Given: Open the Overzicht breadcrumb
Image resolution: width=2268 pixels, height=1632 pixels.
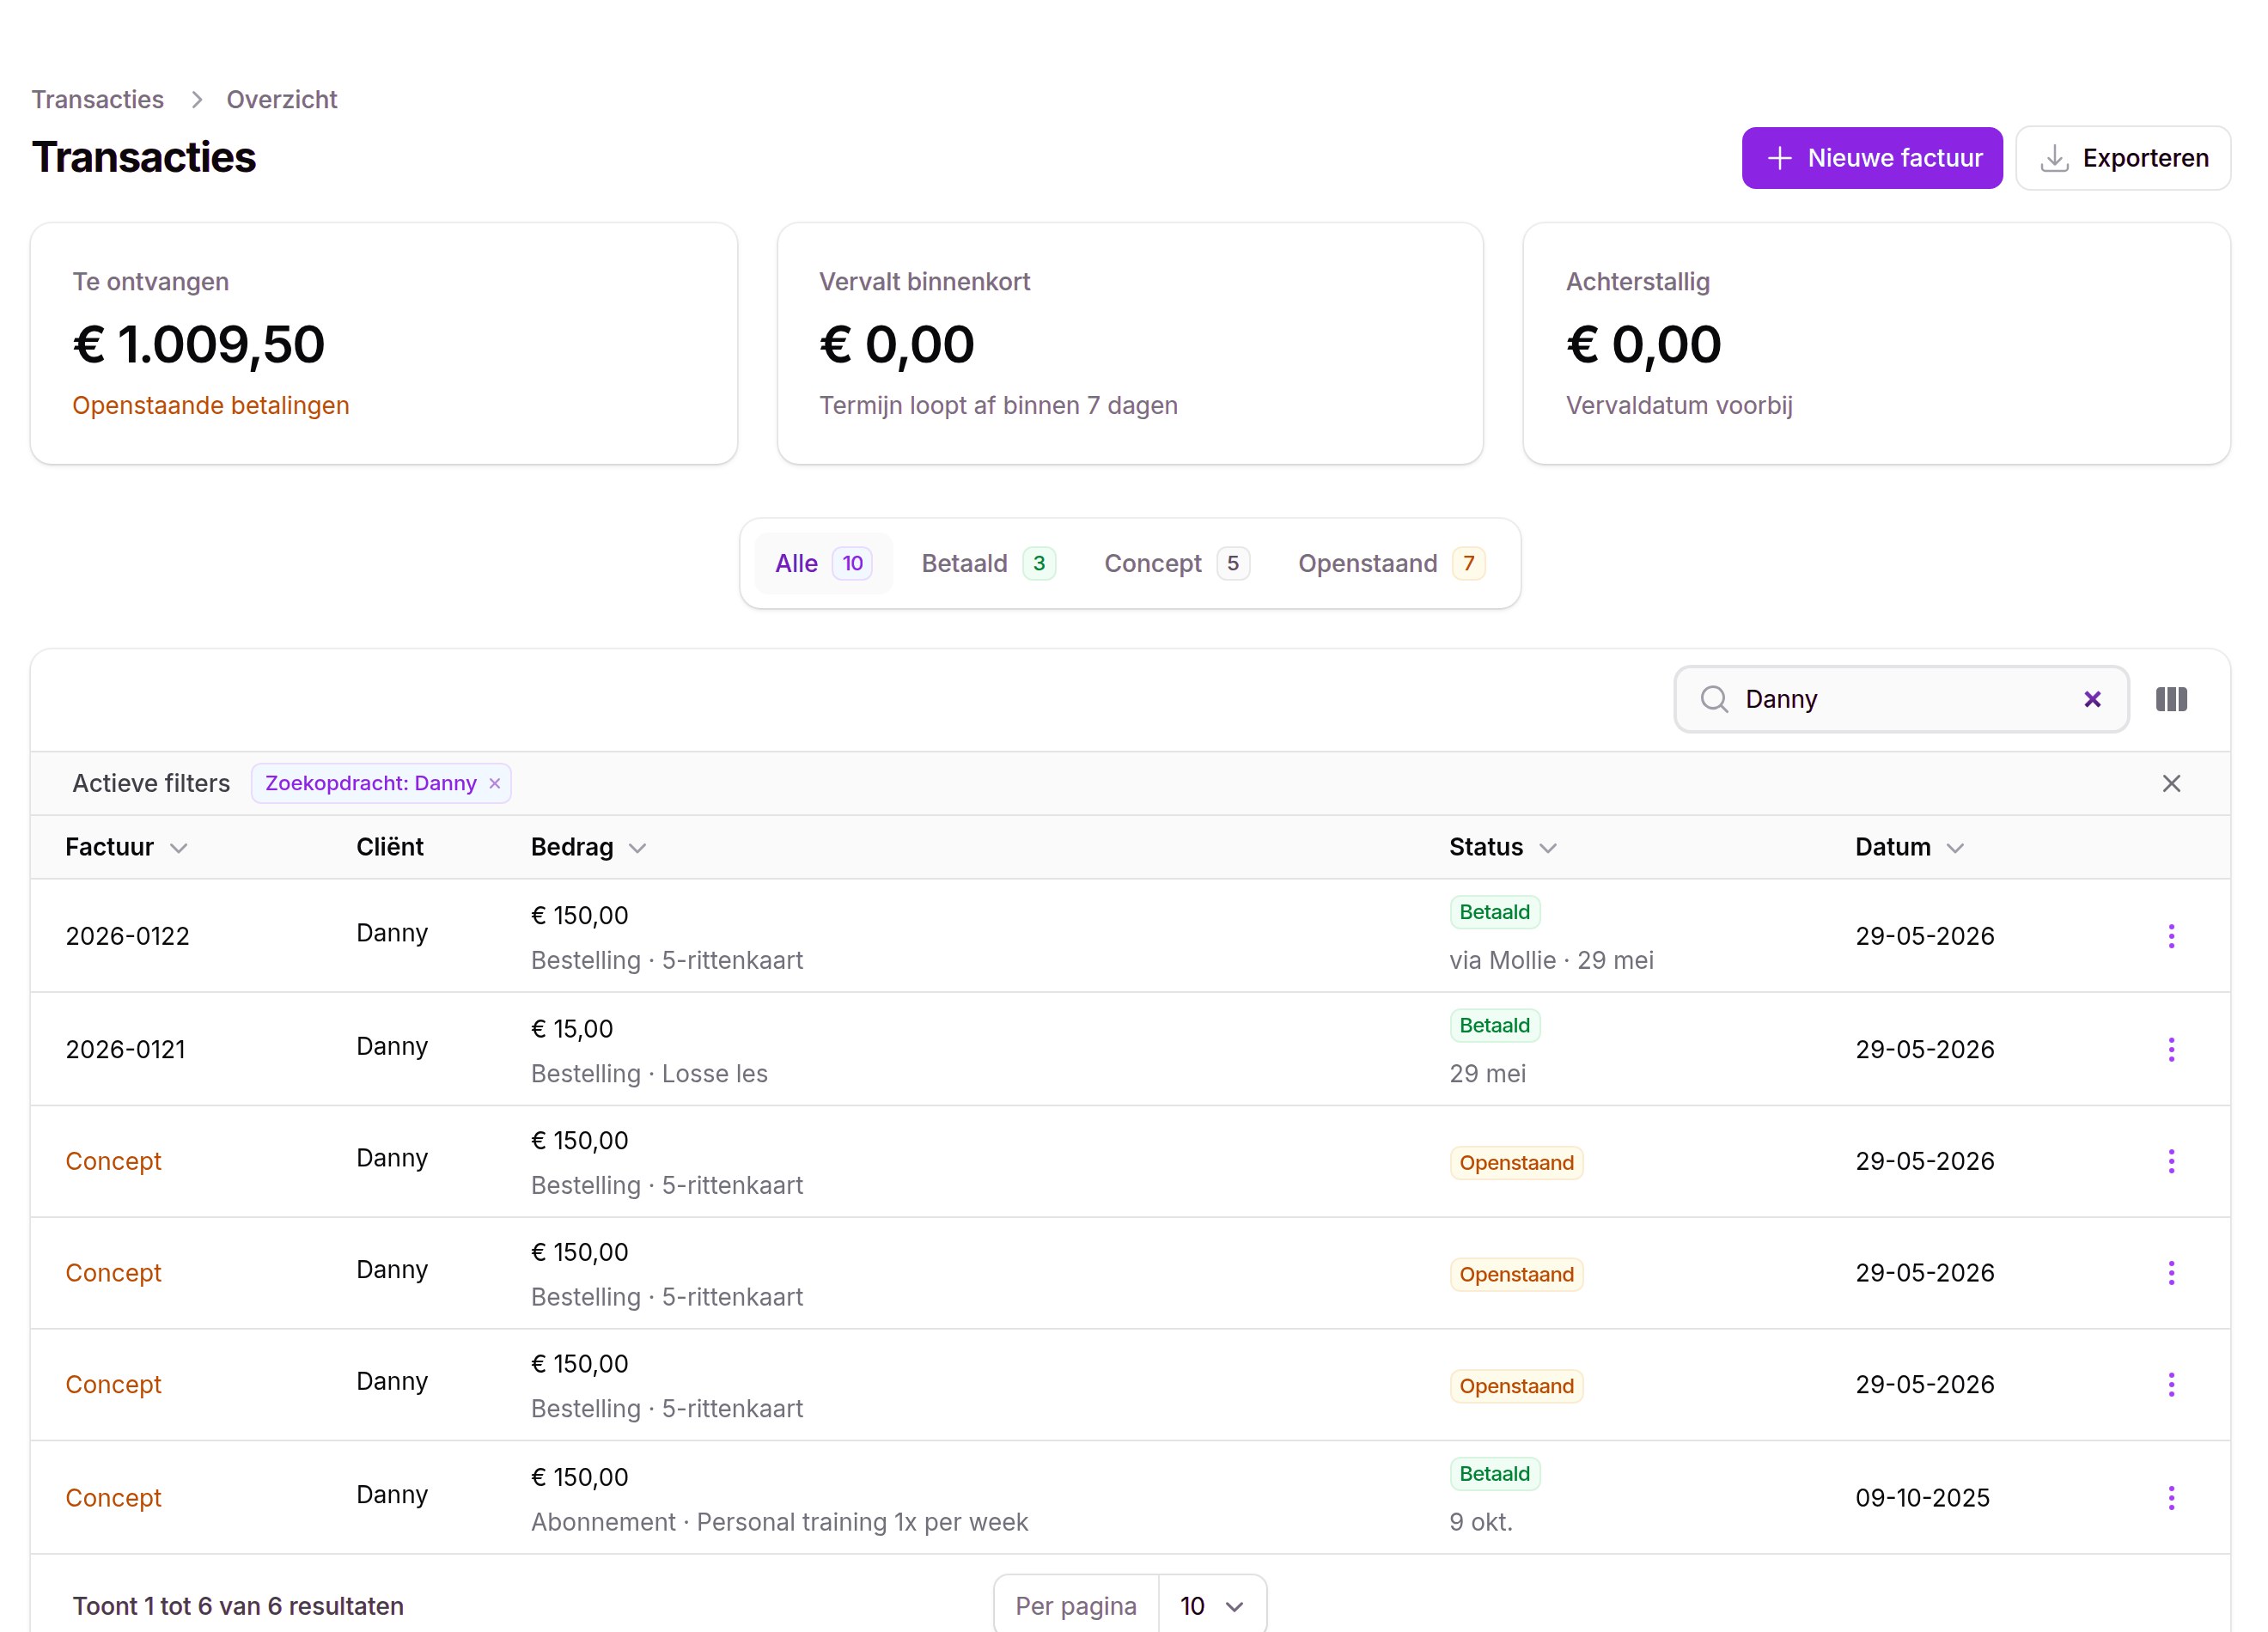Looking at the screenshot, I should tap(282, 99).
